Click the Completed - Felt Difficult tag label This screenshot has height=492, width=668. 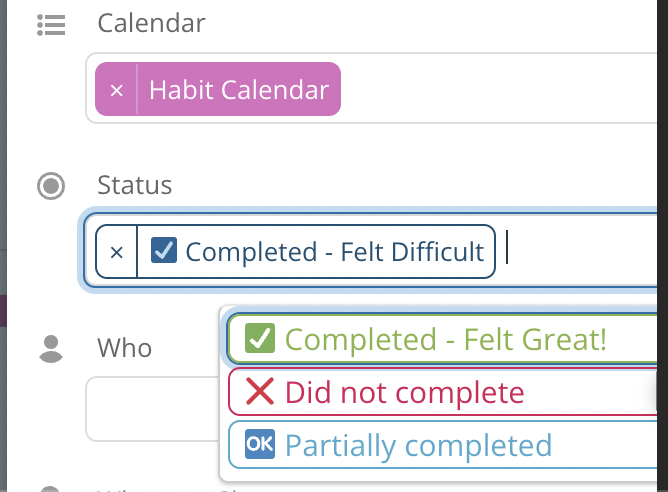click(334, 252)
